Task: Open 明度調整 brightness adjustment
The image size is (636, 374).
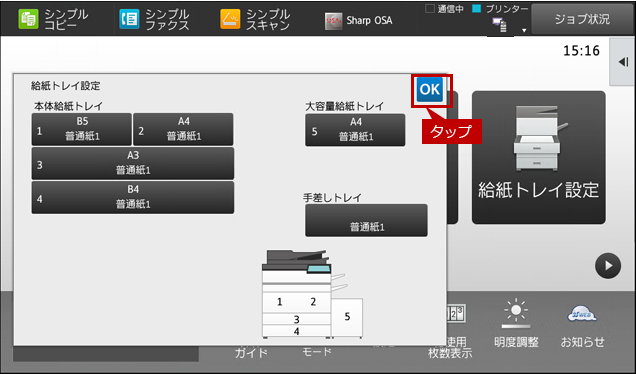Action: click(516, 324)
